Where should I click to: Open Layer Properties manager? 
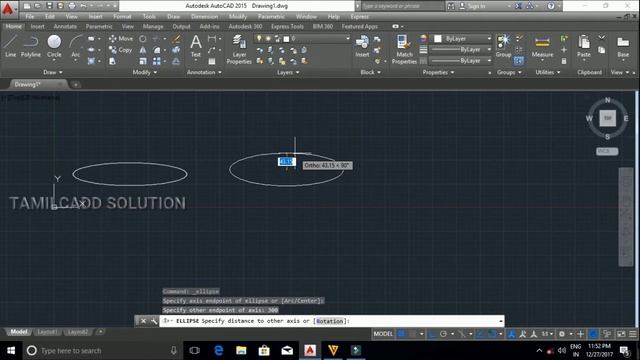click(x=239, y=49)
